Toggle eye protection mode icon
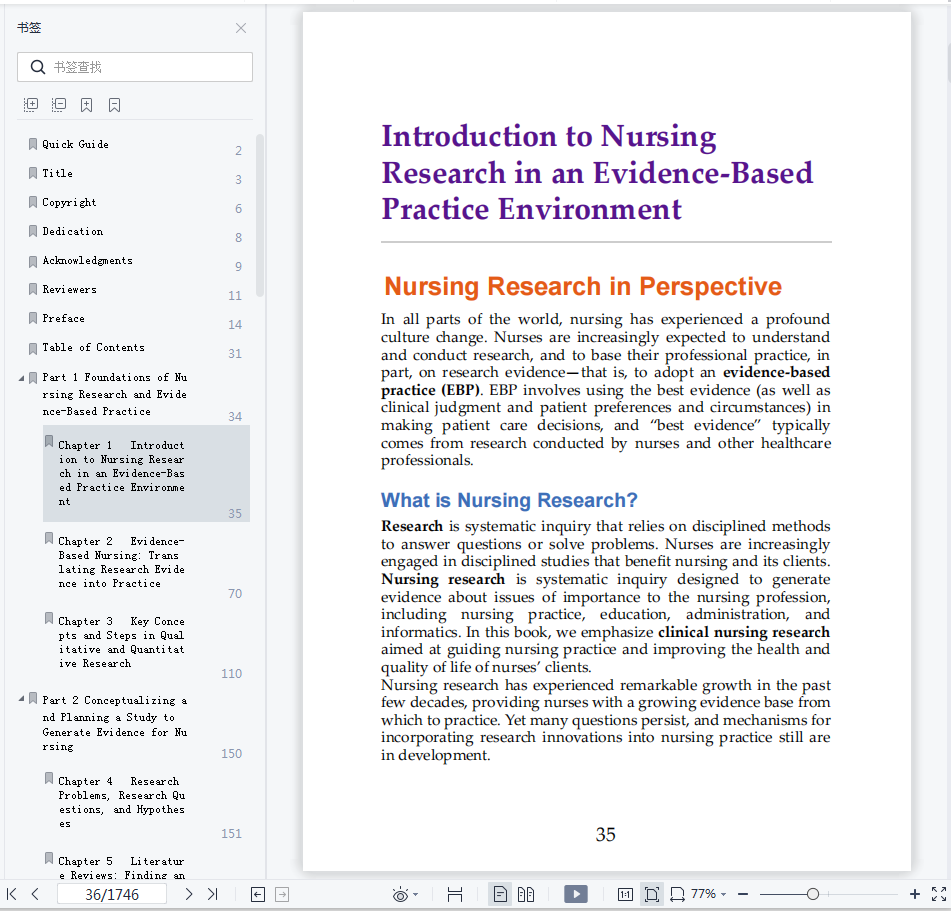 click(x=400, y=895)
